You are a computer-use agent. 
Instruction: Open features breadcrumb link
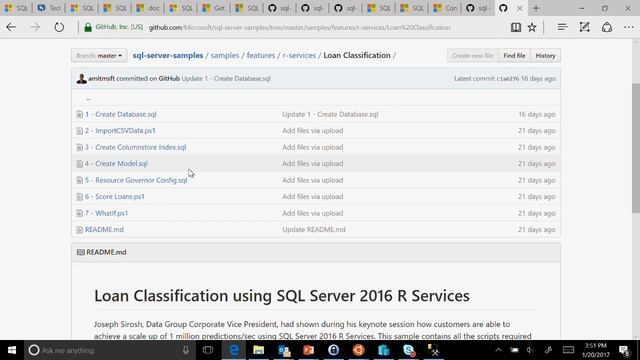tap(261, 55)
